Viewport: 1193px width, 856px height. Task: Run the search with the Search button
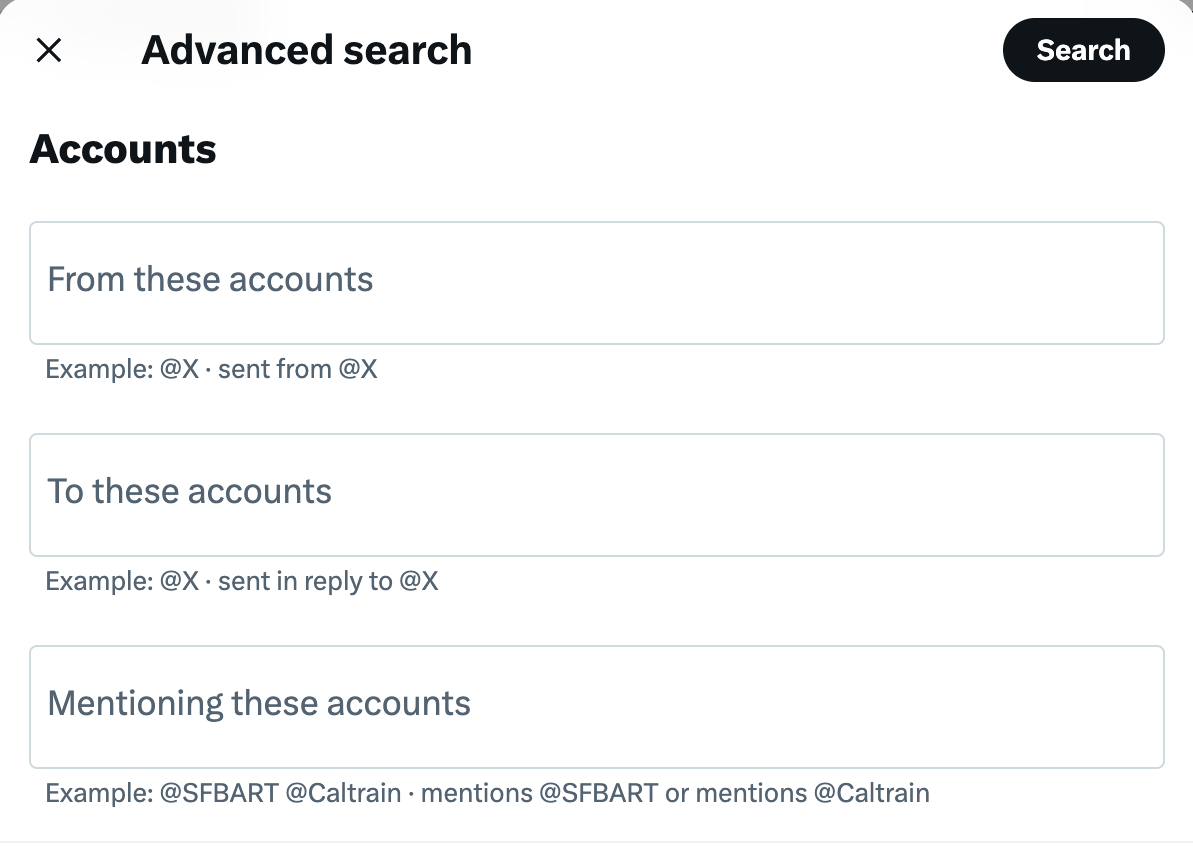1084,49
